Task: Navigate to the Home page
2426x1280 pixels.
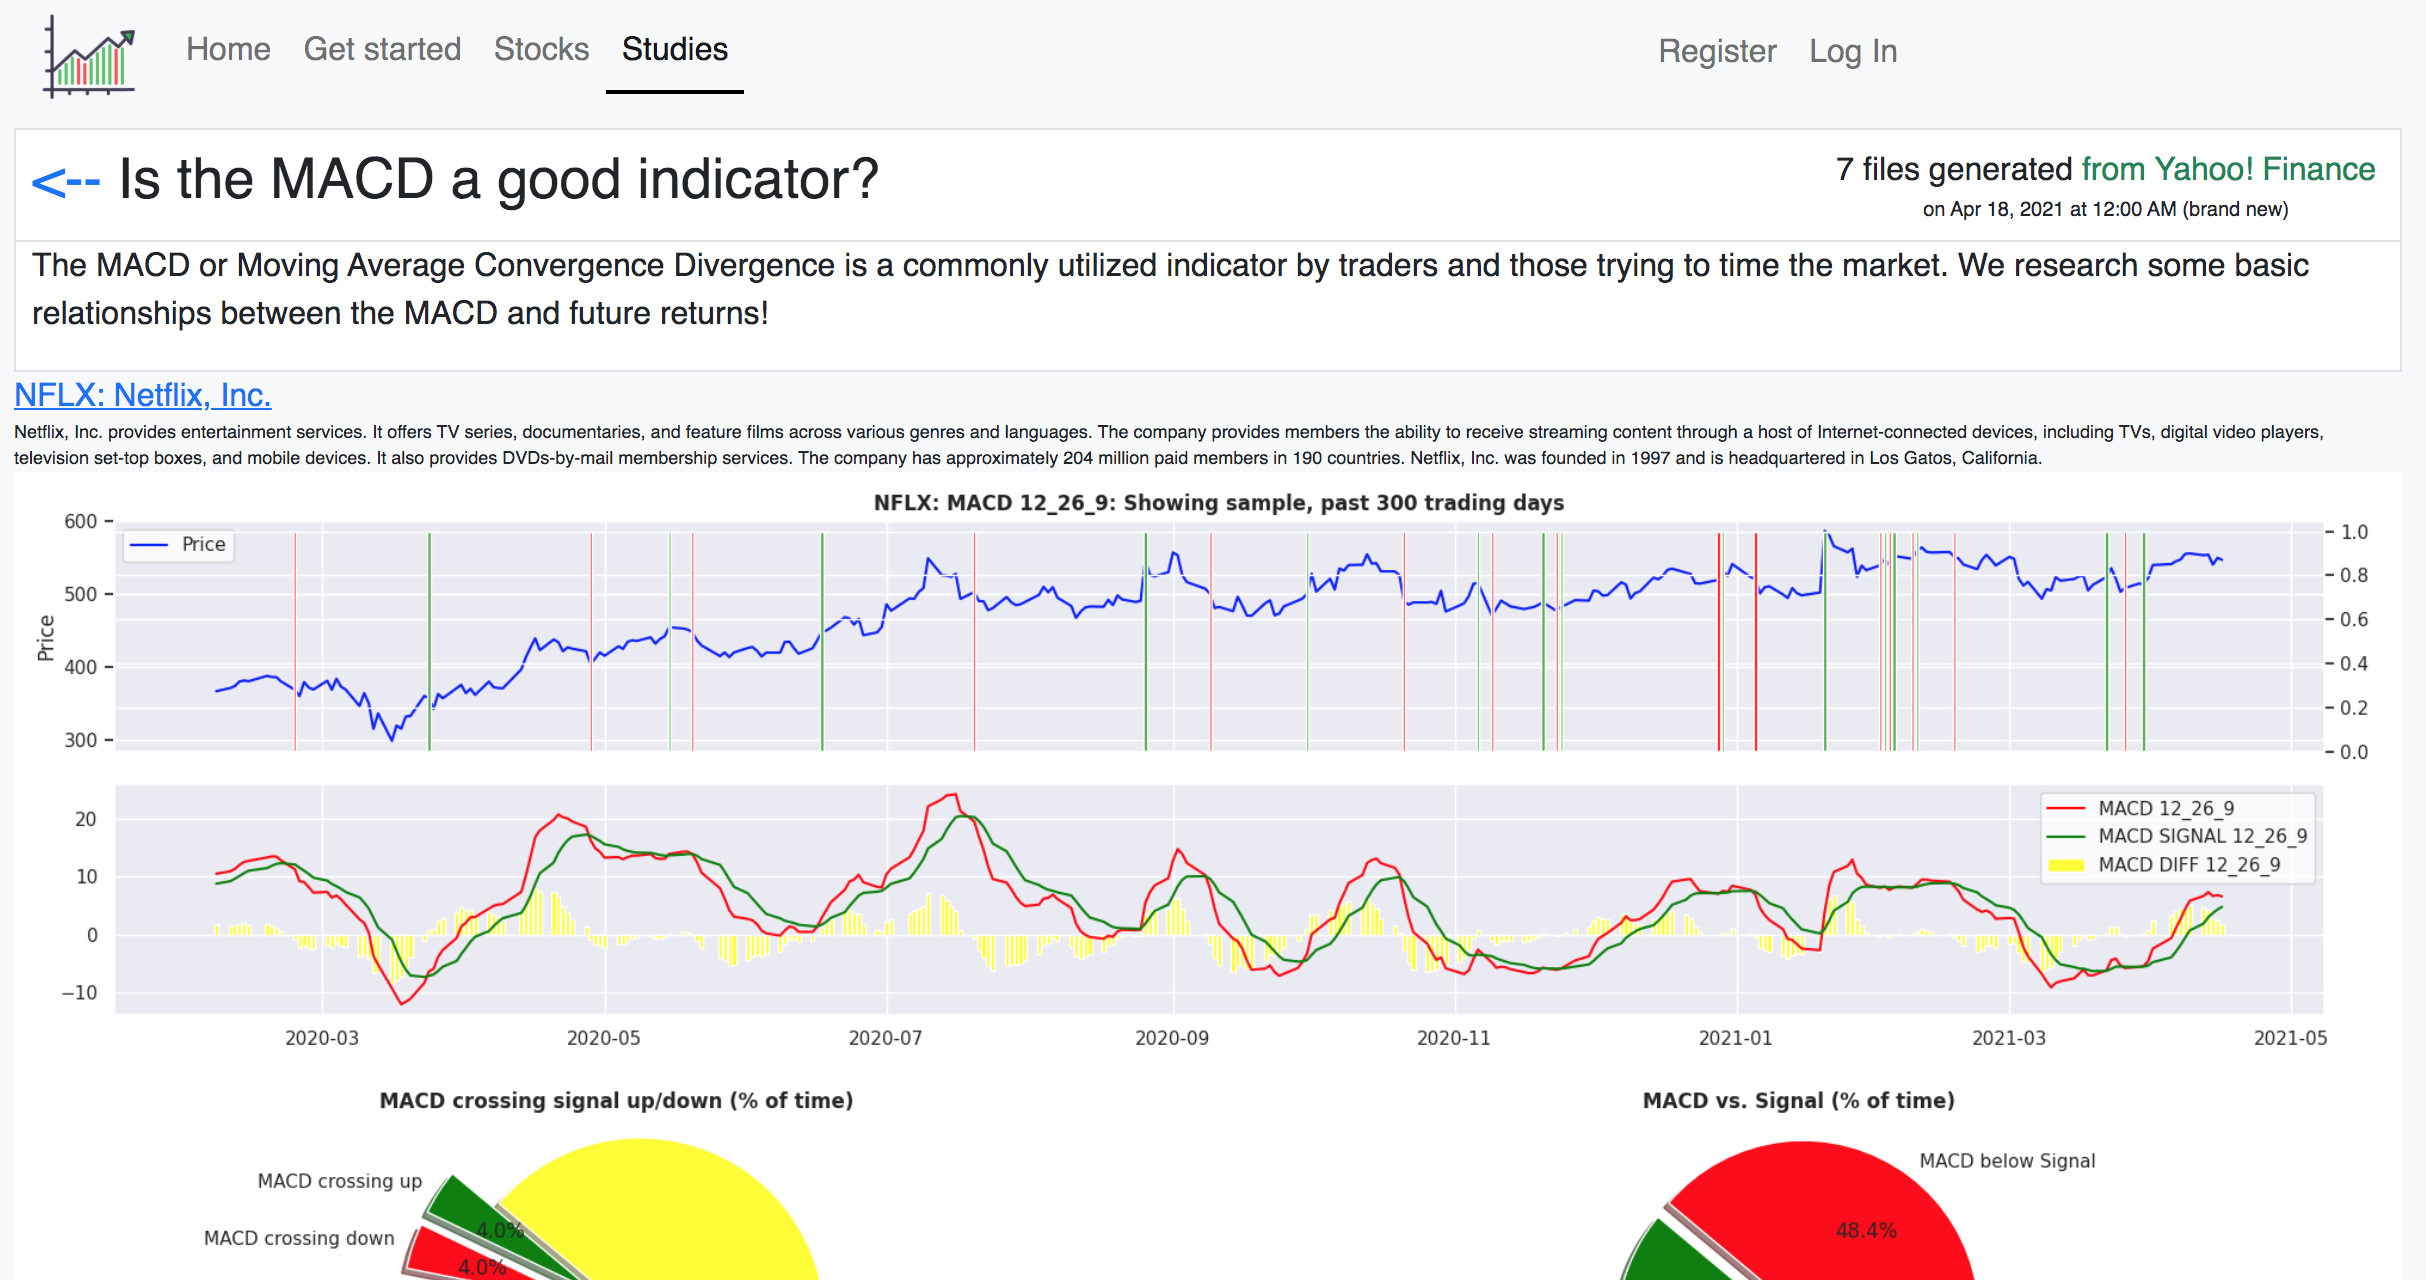Action: click(x=228, y=49)
